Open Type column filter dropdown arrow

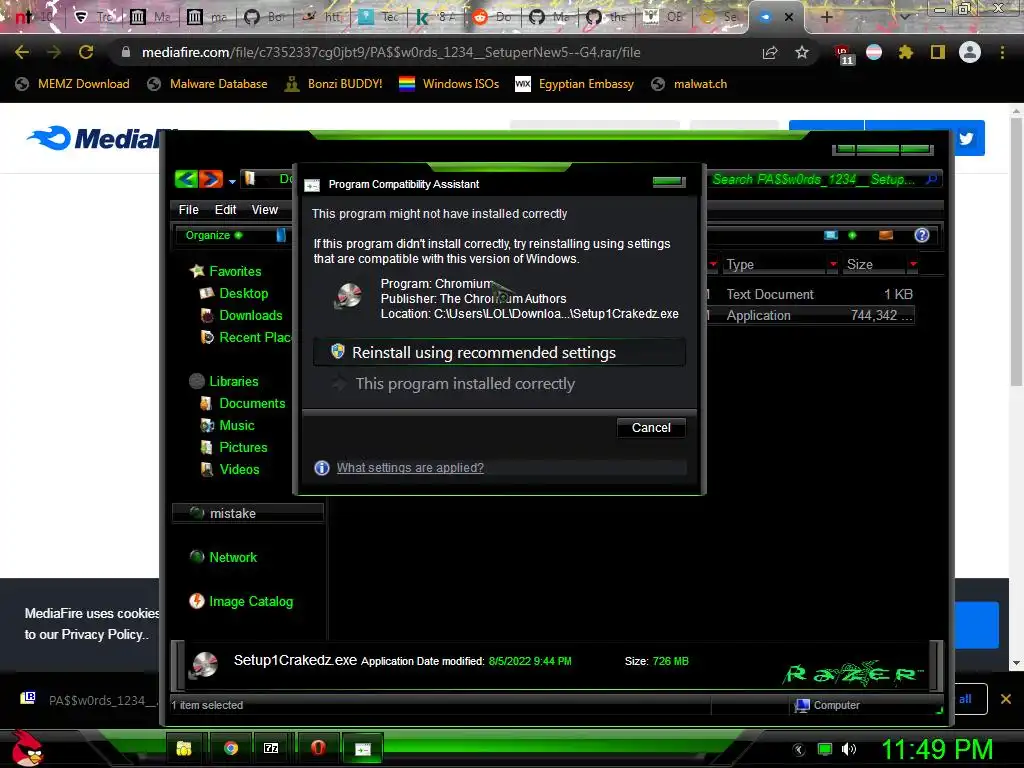(833, 264)
